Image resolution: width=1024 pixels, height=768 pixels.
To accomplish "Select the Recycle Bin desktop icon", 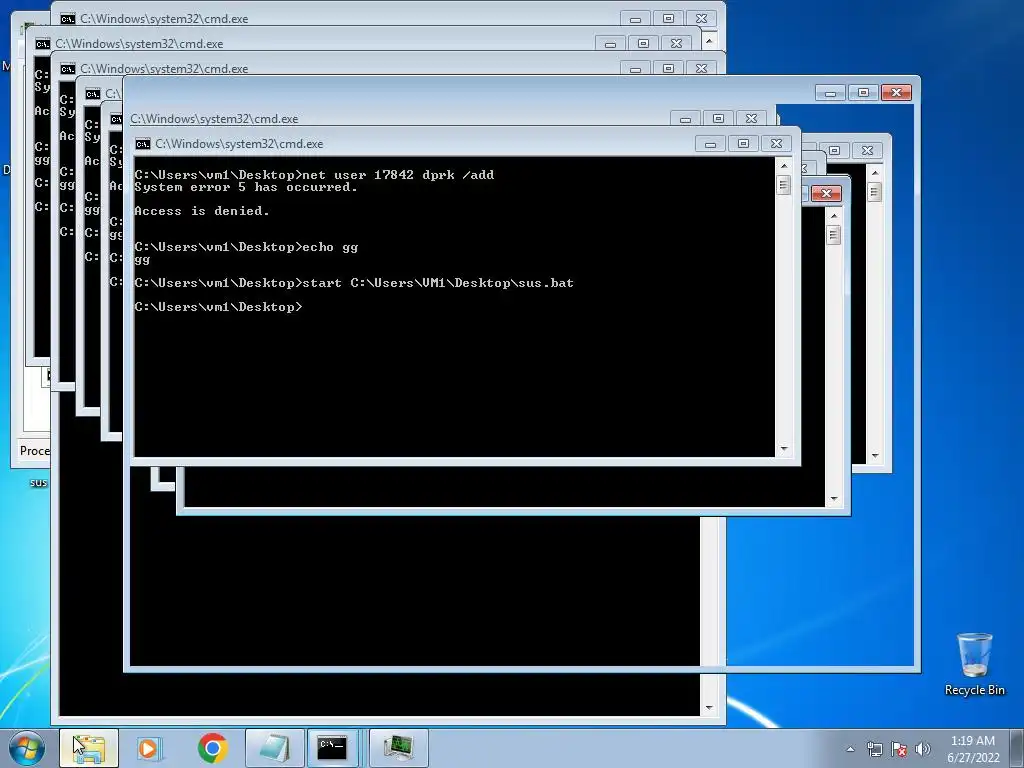I will click(974, 656).
